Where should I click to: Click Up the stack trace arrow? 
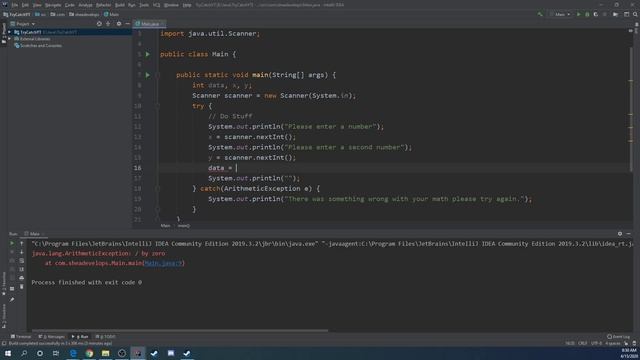pyautogui.click(x=22, y=243)
